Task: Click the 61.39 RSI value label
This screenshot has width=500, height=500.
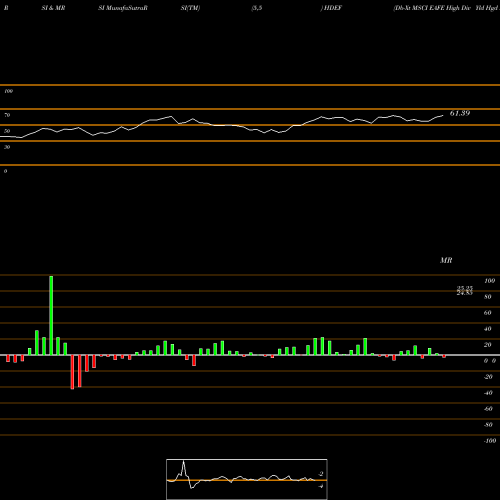Action: click(x=460, y=113)
